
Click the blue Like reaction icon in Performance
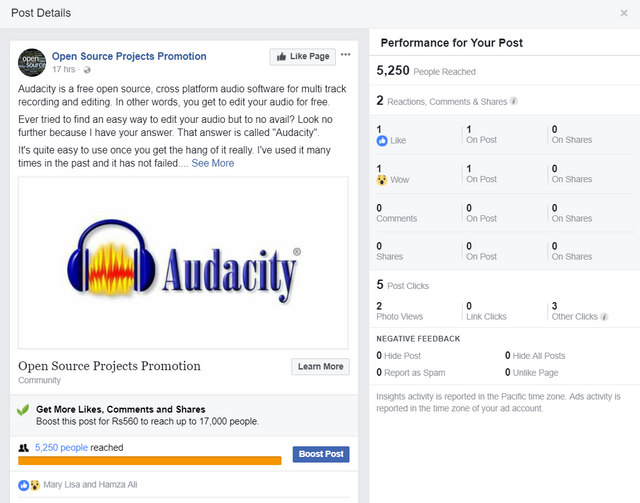(382, 142)
